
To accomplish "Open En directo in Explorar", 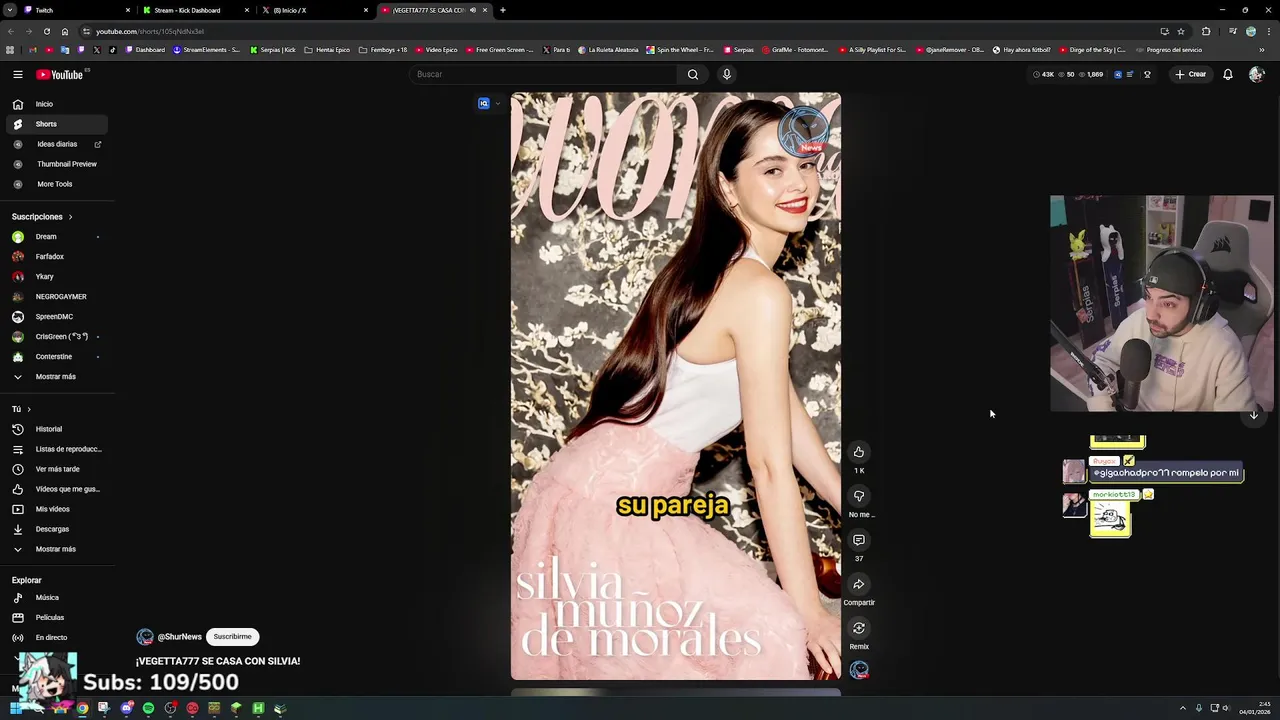I will [58, 638].
